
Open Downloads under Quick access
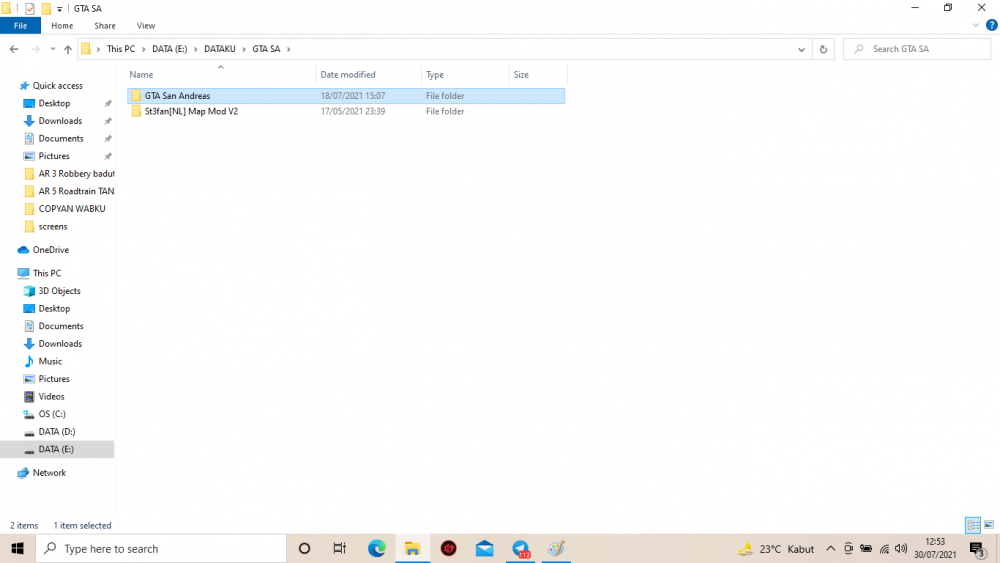(x=60, y=121)
